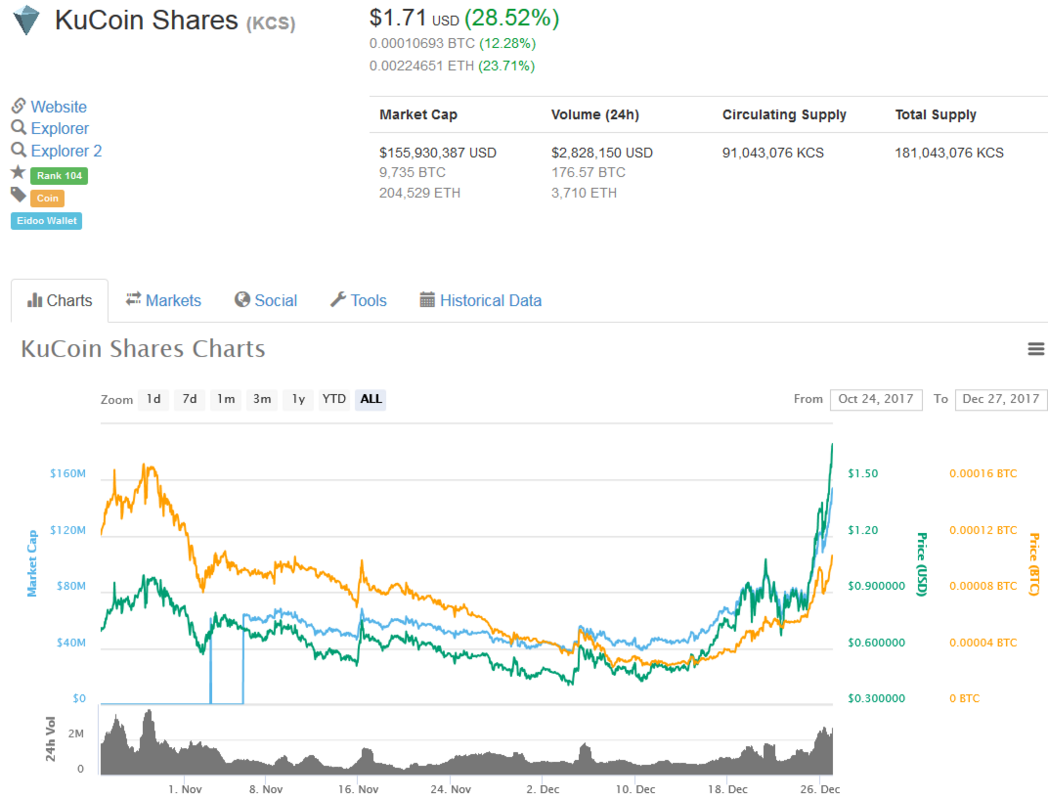1048x800 pixels.
Task: Click the Market Cap column header
Action: coord(418,114)
